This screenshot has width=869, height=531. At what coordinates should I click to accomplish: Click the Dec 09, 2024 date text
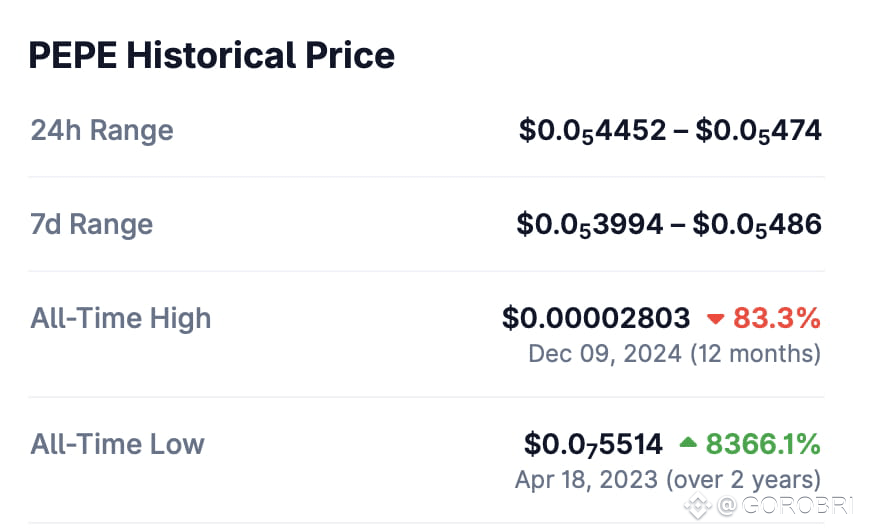[x=605, y=353]
